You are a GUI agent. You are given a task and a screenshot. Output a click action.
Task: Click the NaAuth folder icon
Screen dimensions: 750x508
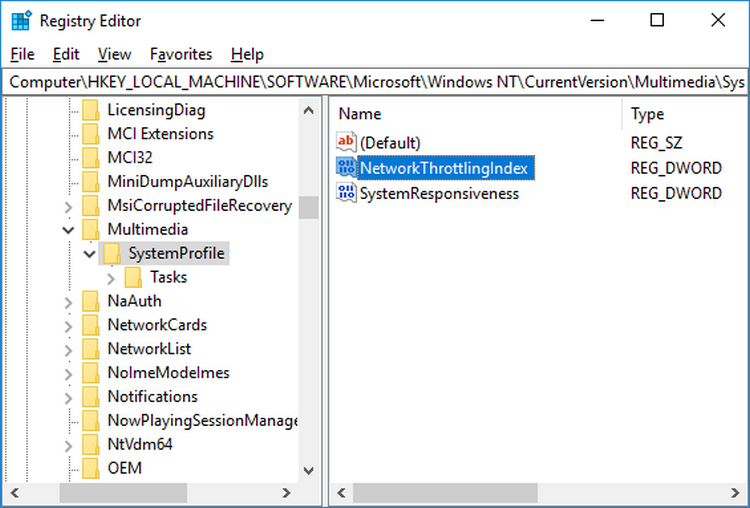pos(91,301)
